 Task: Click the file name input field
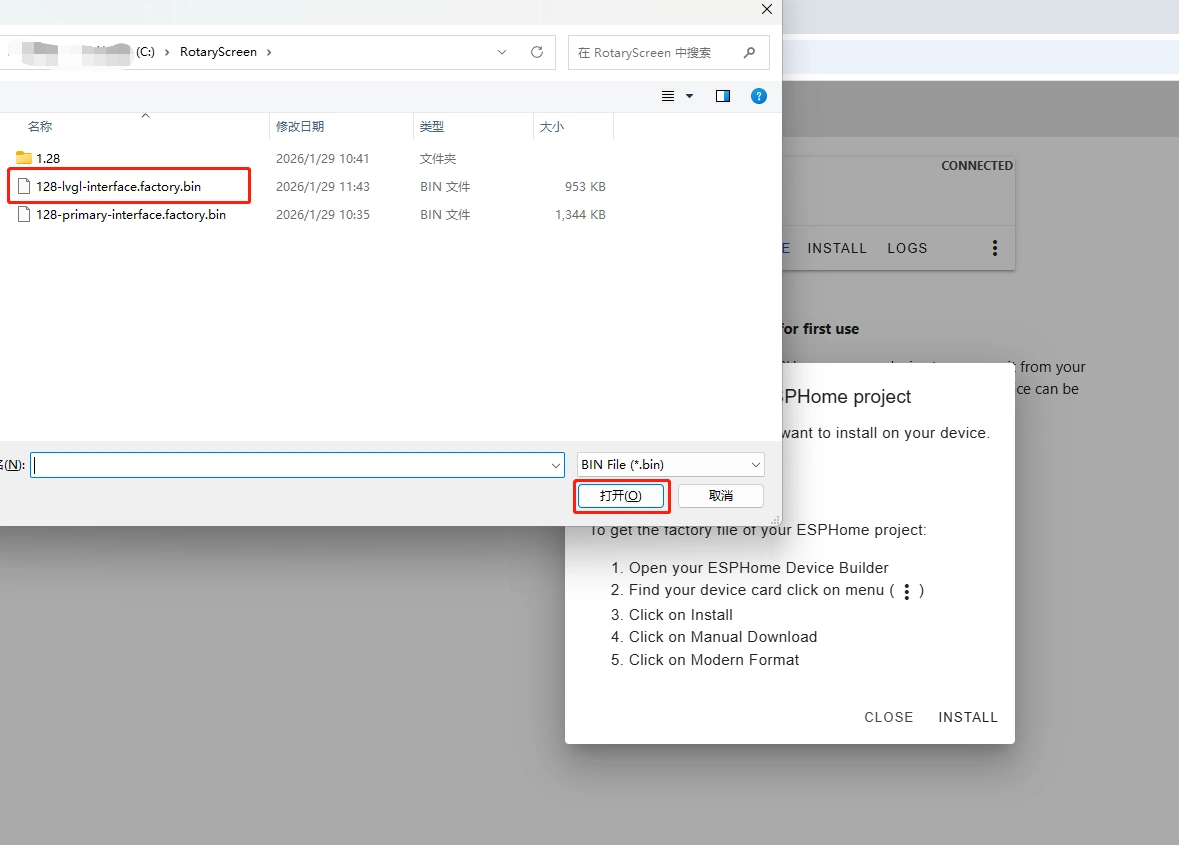[x=290, y=465]
